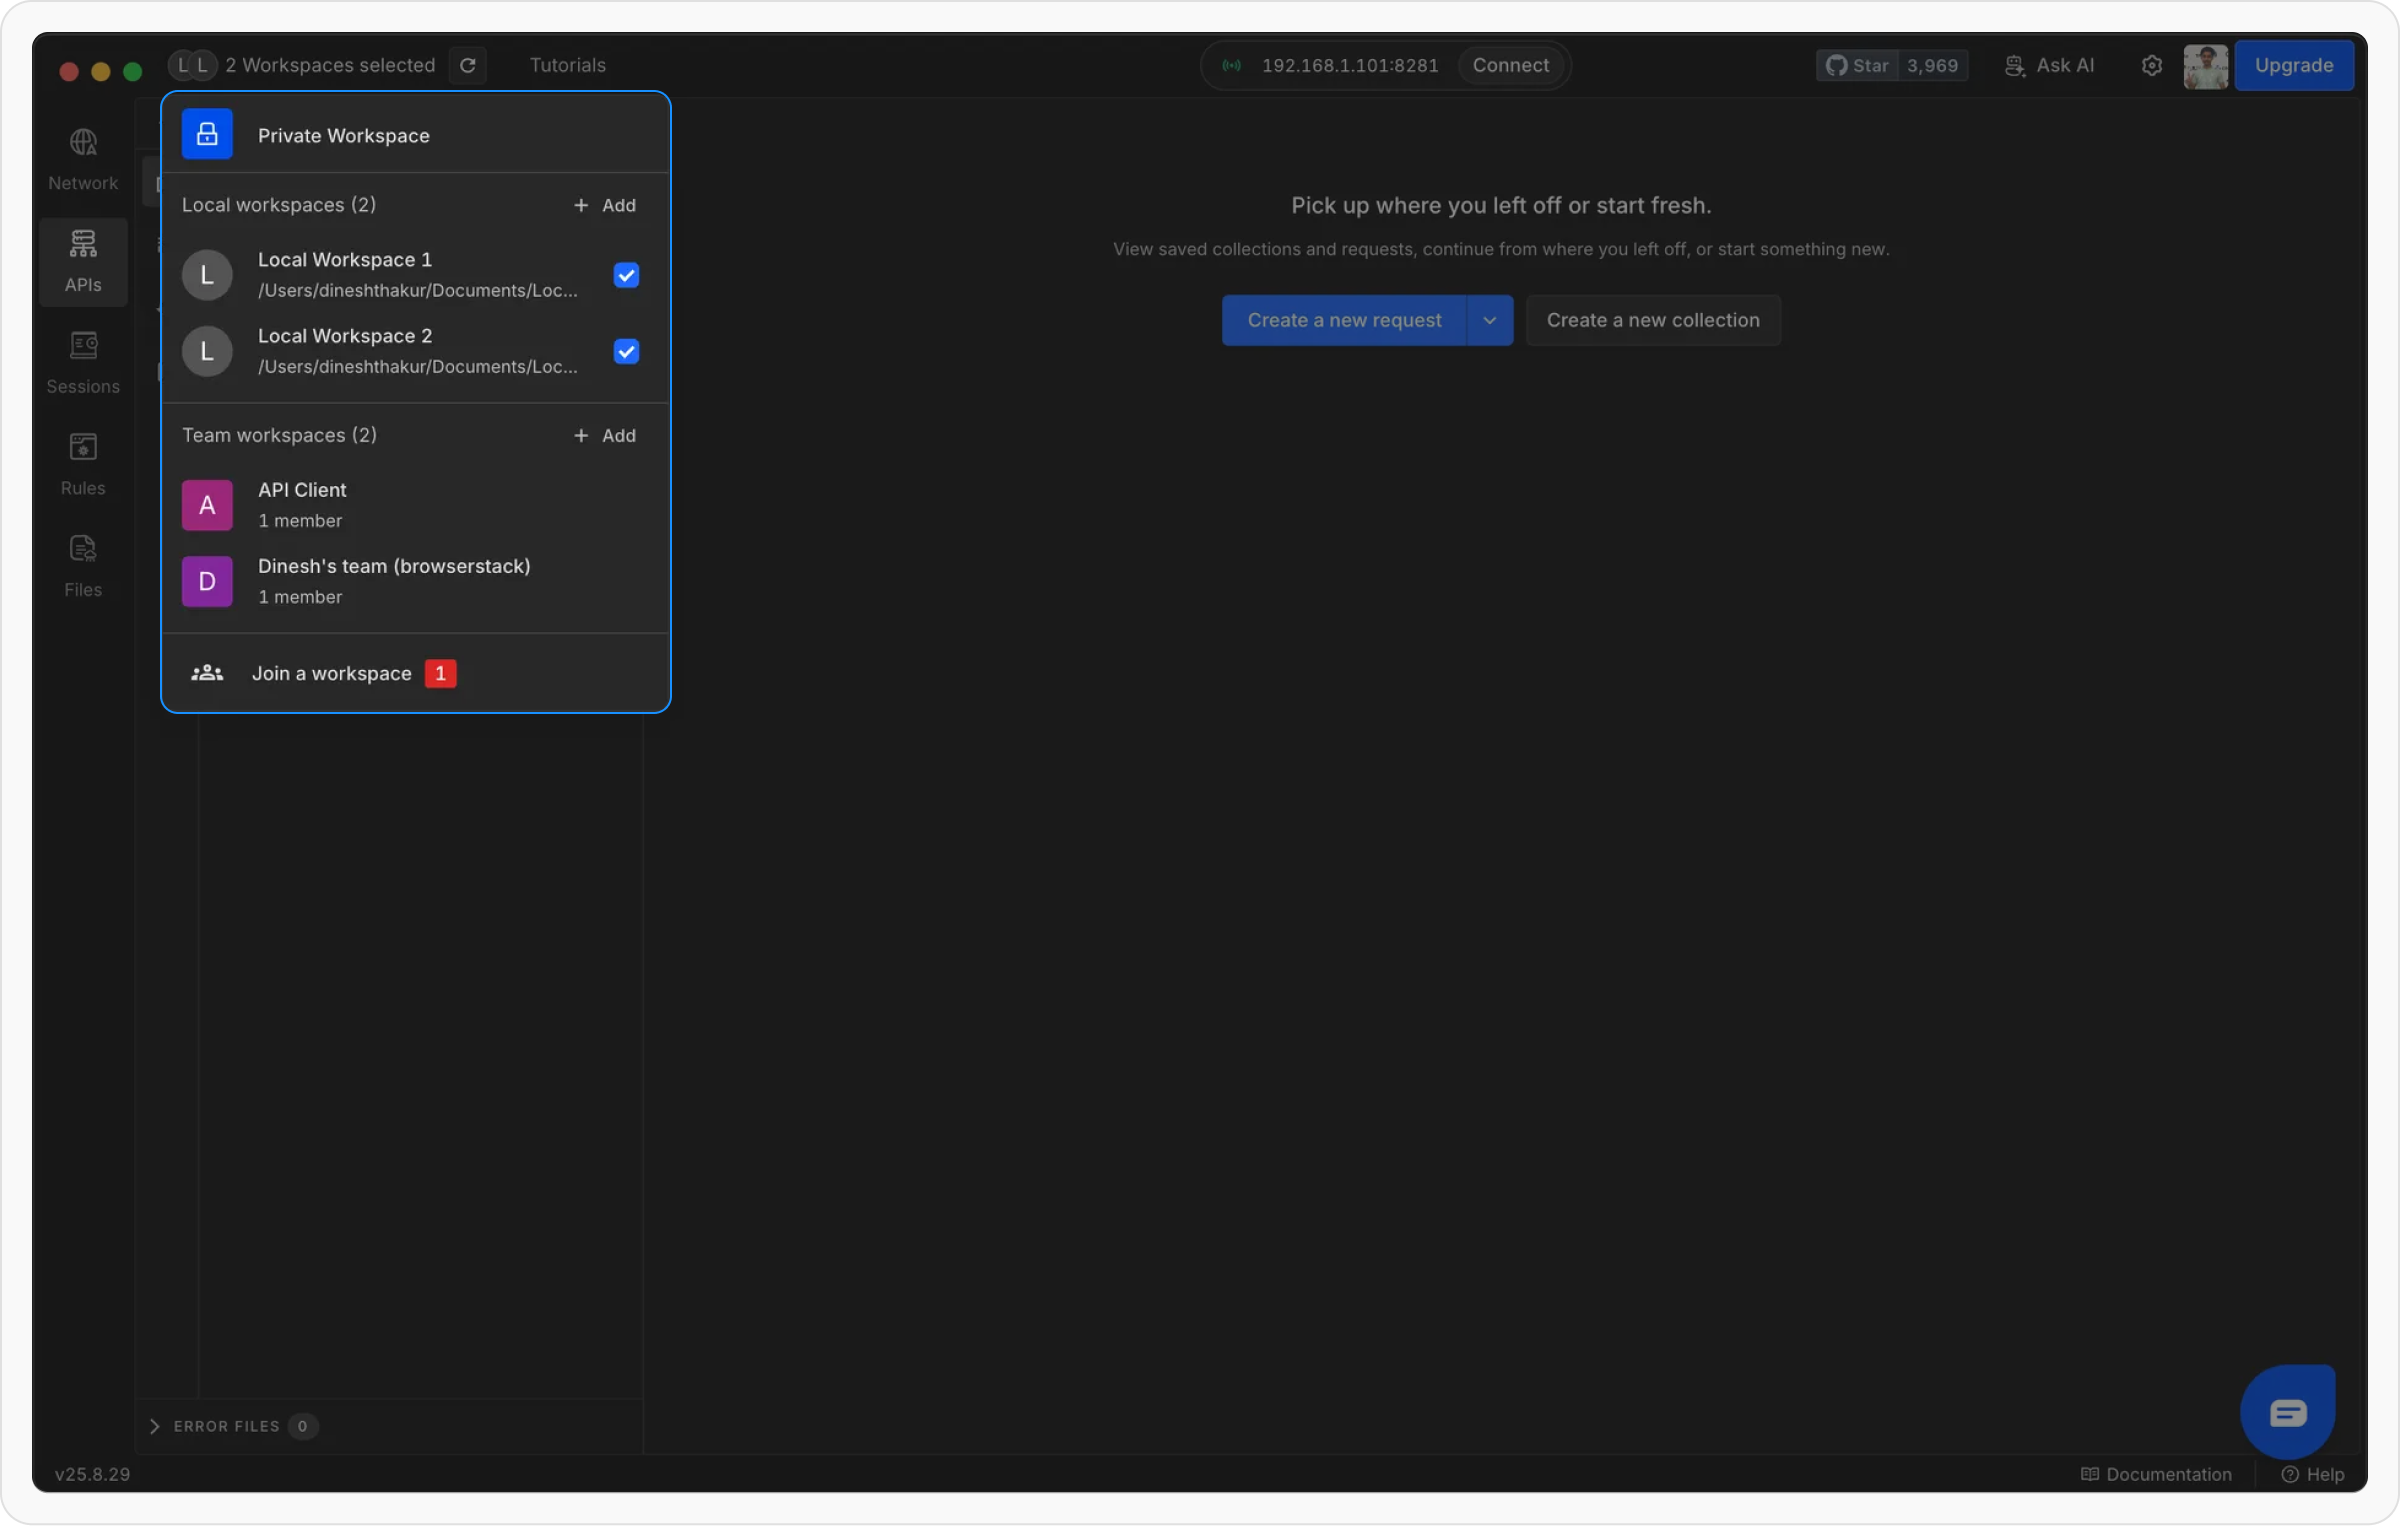2400x1526 pixels.
Task: Open the chat support bubble
Action: [x=2287, y=1411]
